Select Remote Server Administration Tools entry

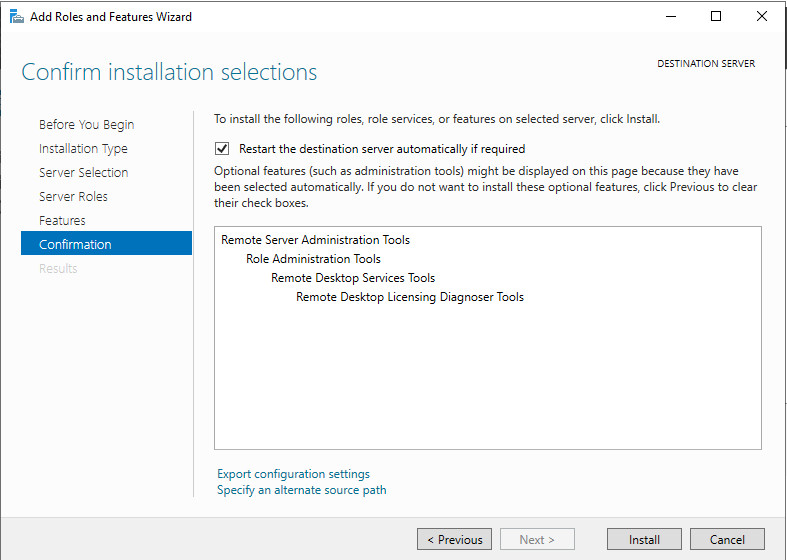tap(315, 240)
